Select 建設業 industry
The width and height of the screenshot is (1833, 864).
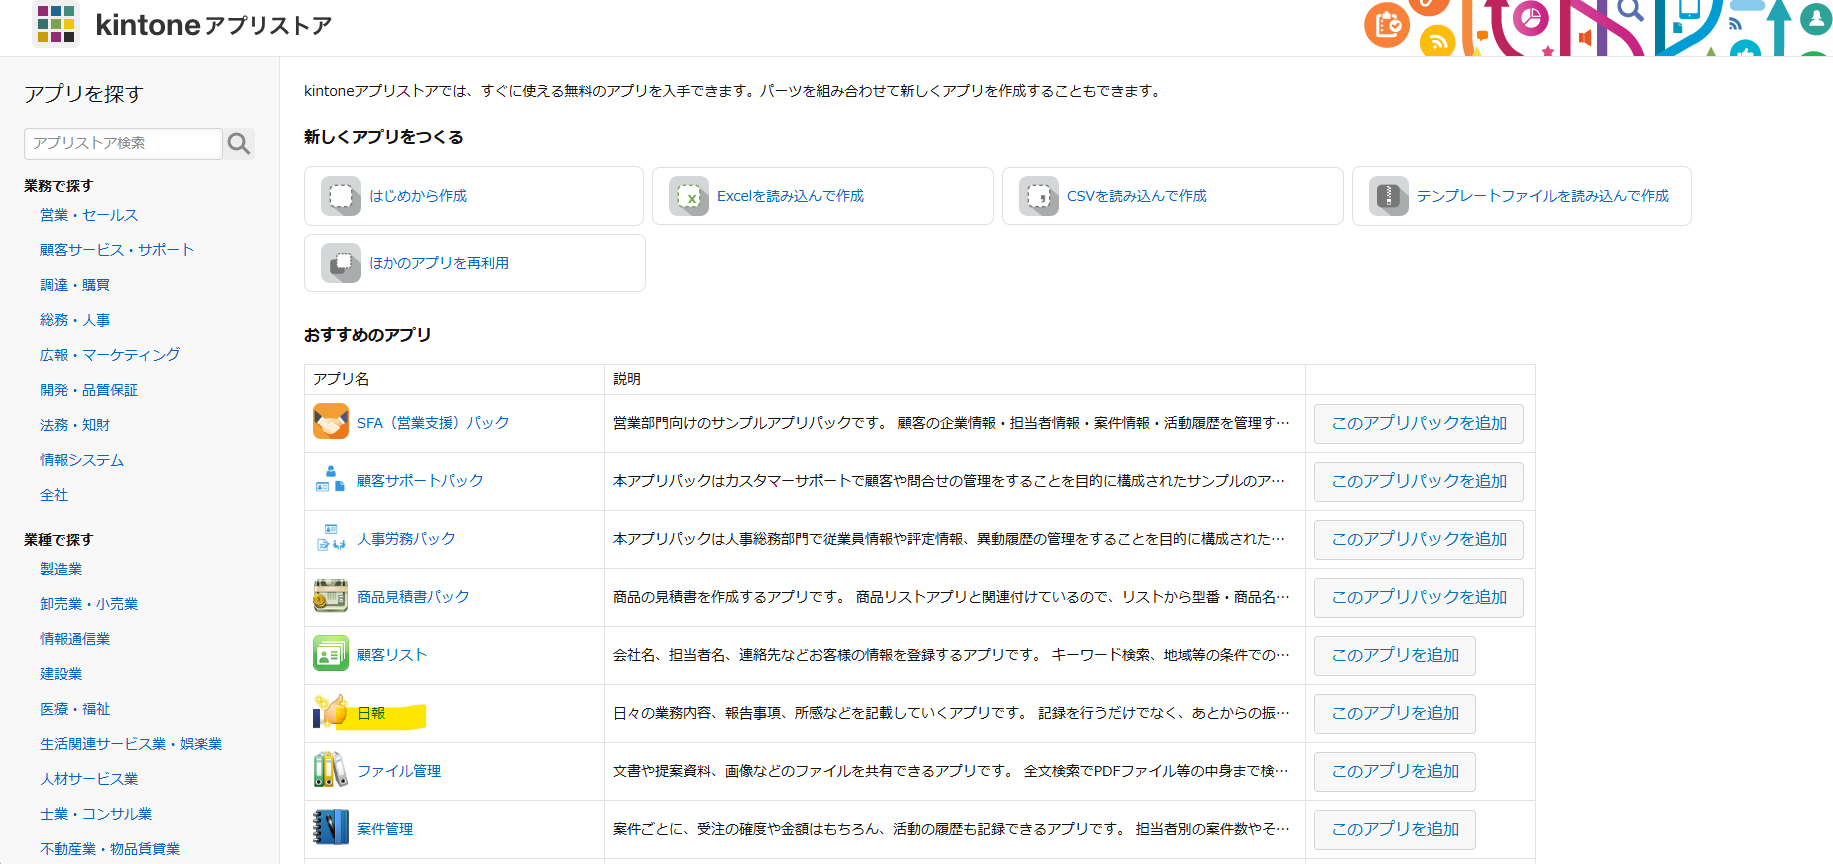click(61, 674)
